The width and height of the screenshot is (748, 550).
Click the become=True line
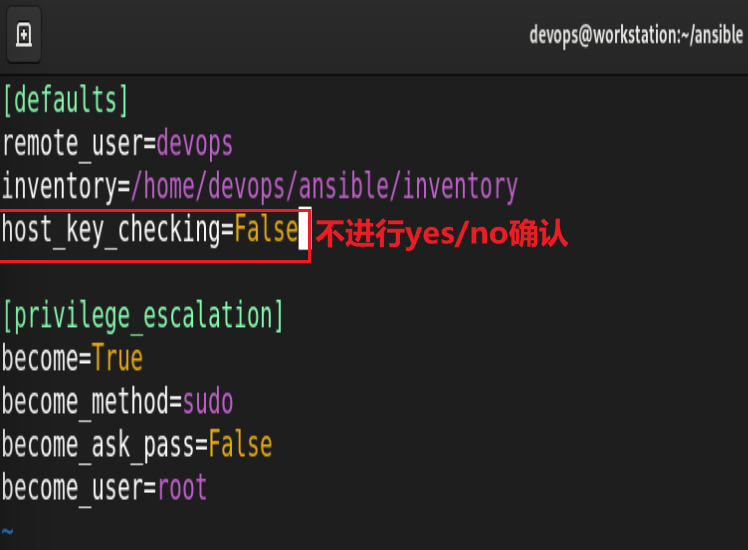coord(73,358)
